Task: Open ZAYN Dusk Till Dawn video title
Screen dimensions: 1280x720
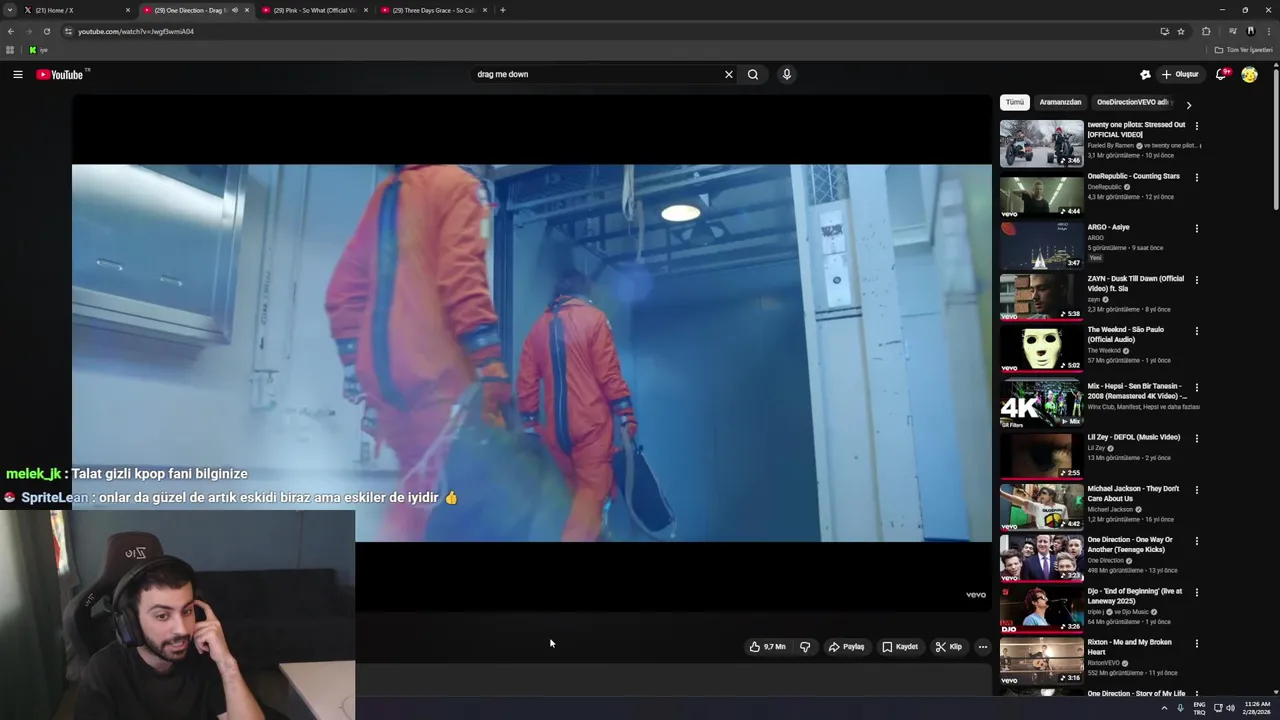Action: tap(1136, 283)
